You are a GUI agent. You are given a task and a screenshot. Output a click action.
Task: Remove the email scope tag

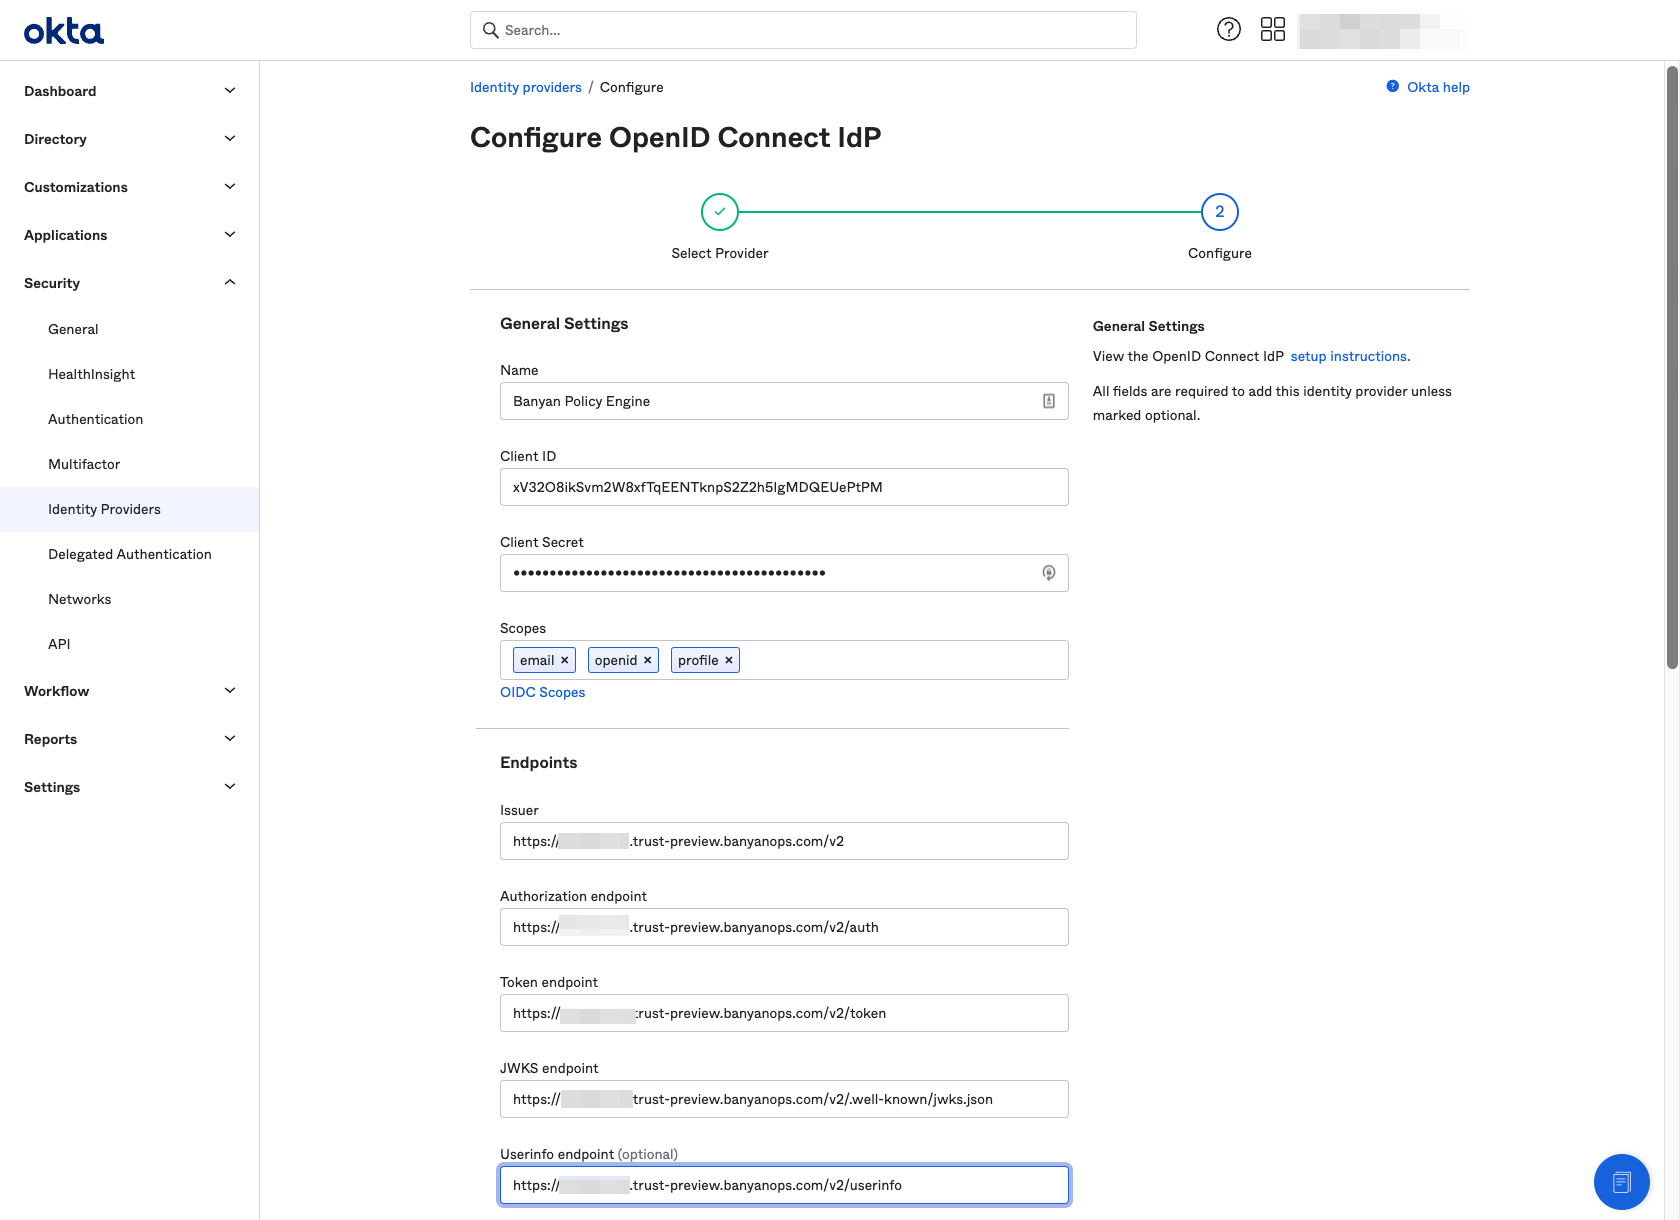[x=564, y=660]
